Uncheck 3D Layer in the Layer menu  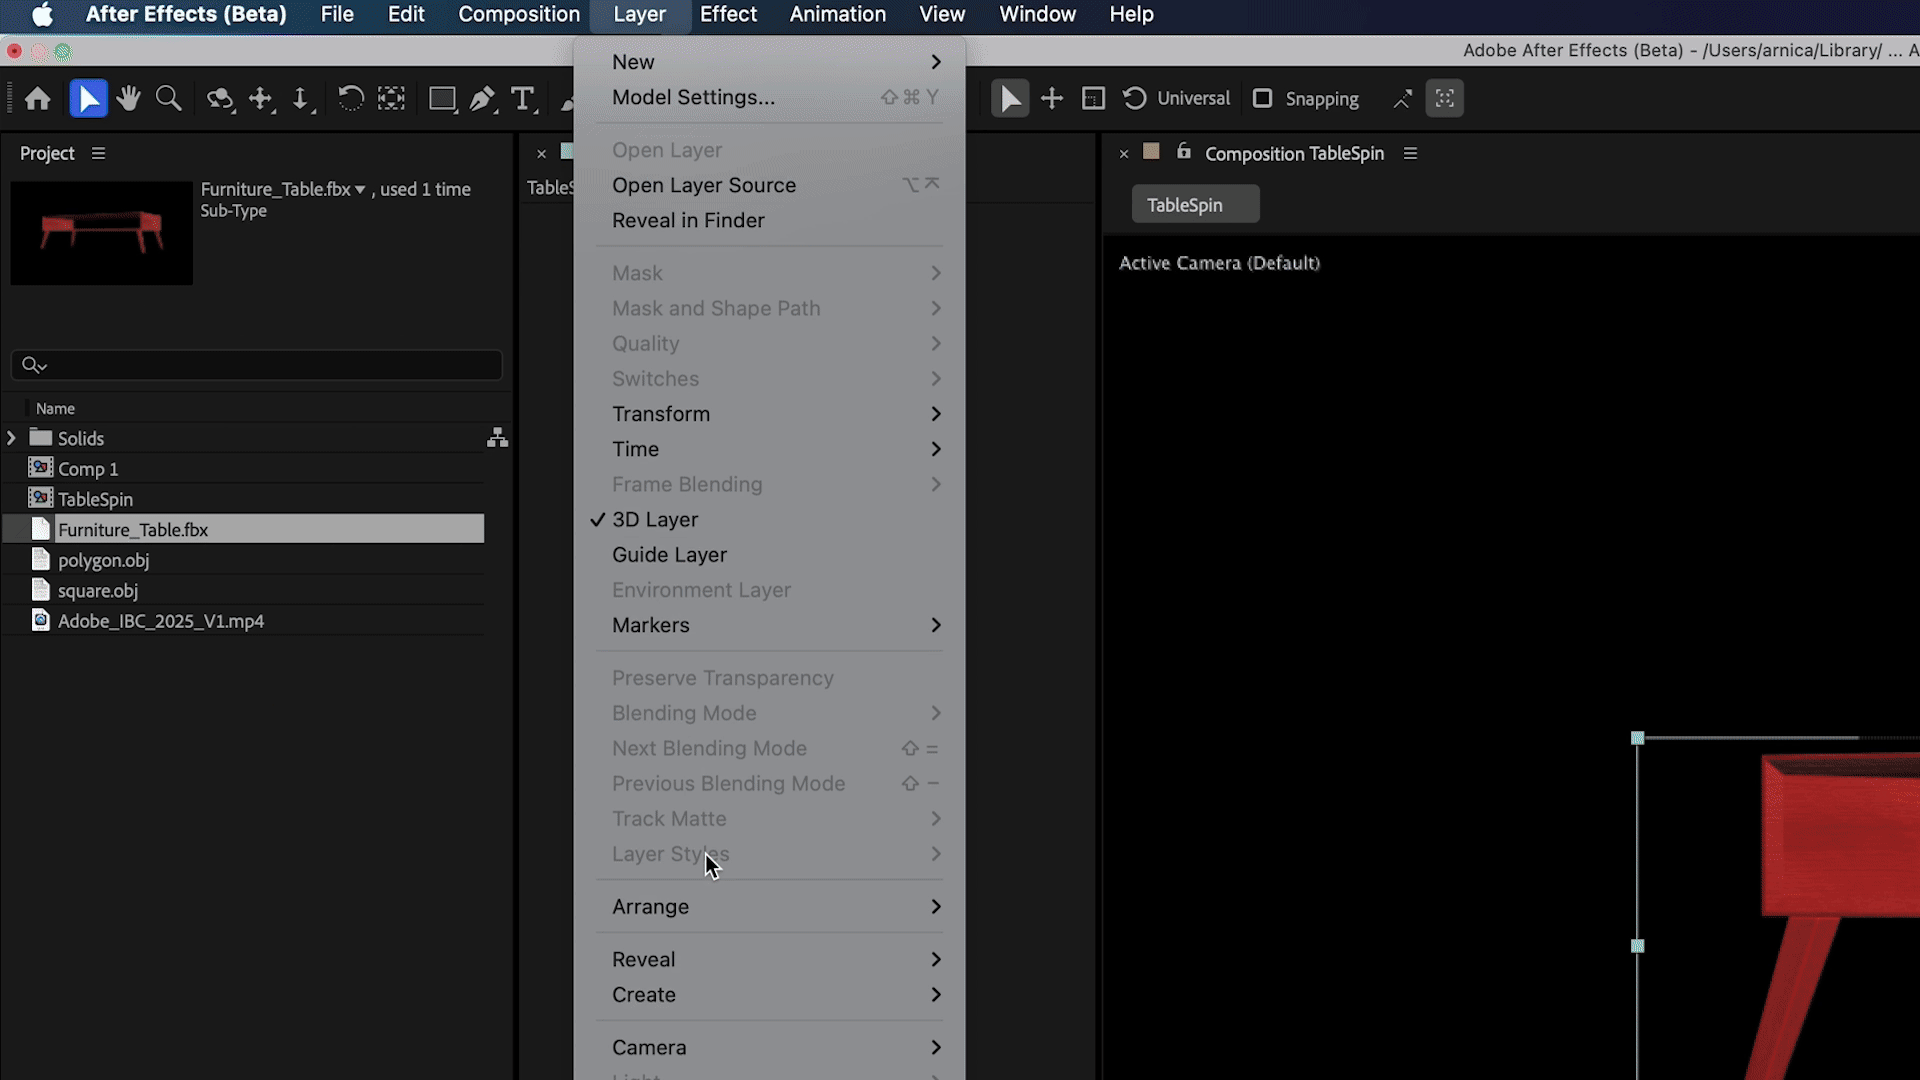(x=656, y=519)
